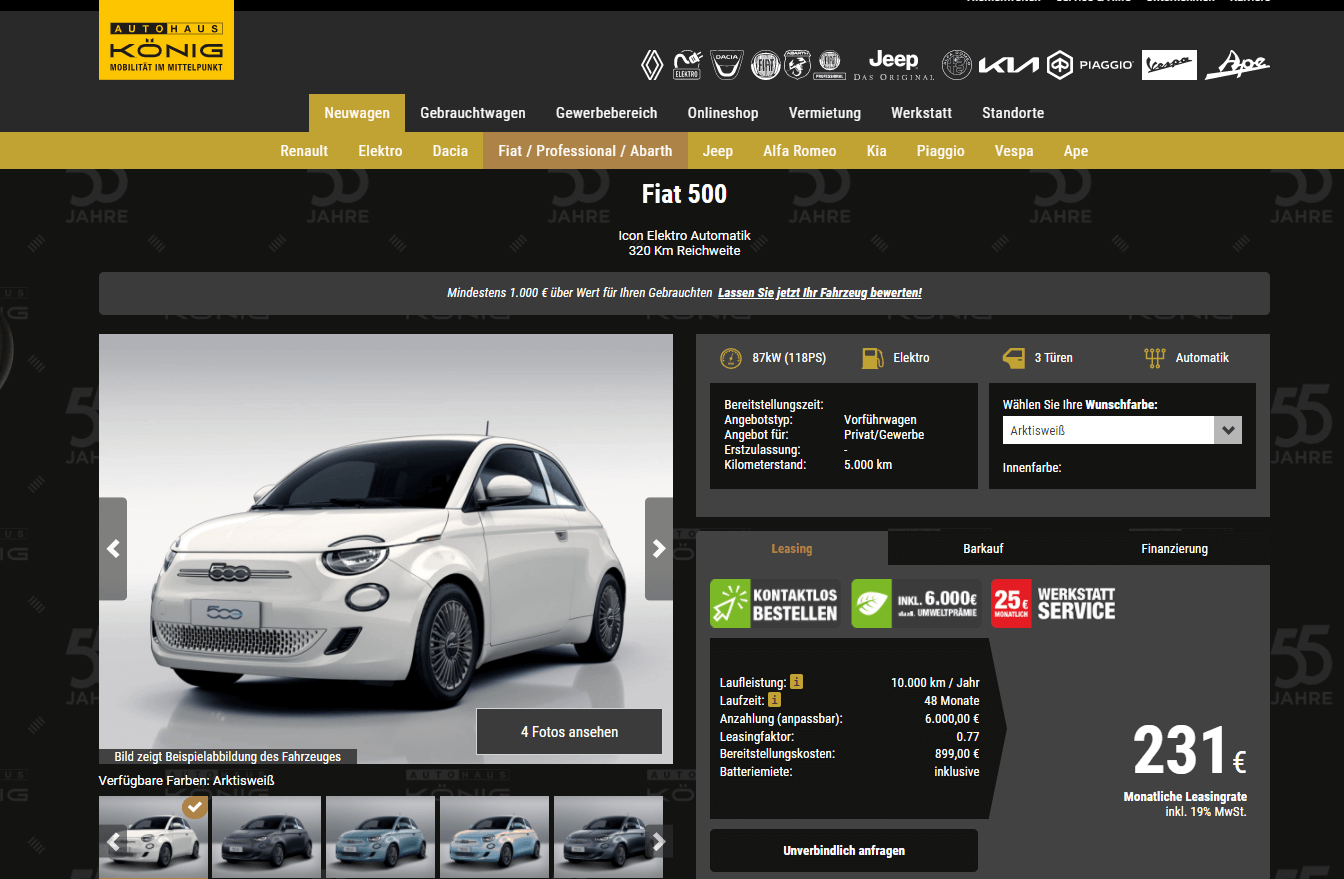
Task: Click the 6.000€ Umweltprämie badge
Action: point(916,604)
